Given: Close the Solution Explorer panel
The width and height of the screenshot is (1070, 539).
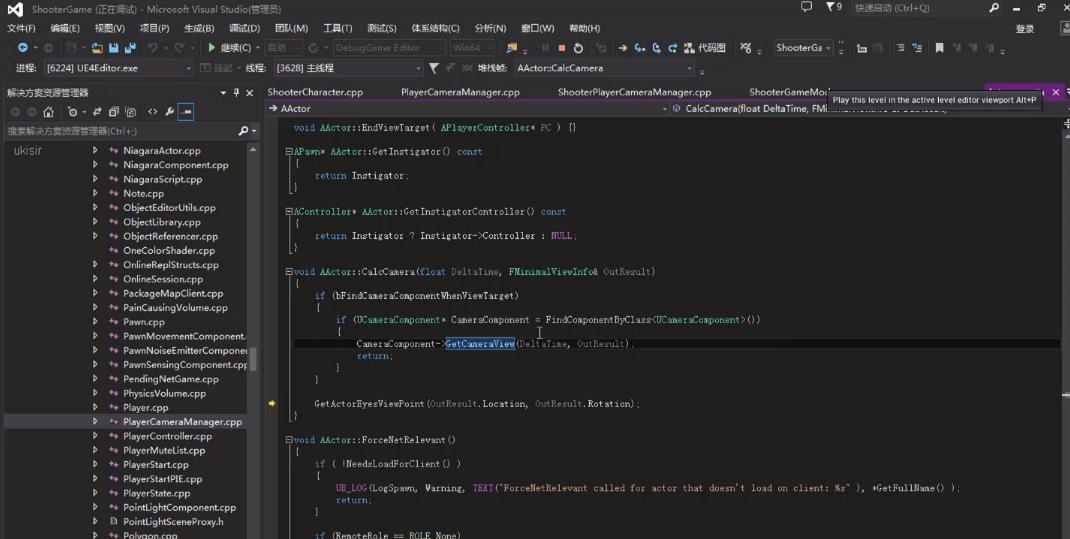Looking at the screenshot, I should [x=250, y=93].
